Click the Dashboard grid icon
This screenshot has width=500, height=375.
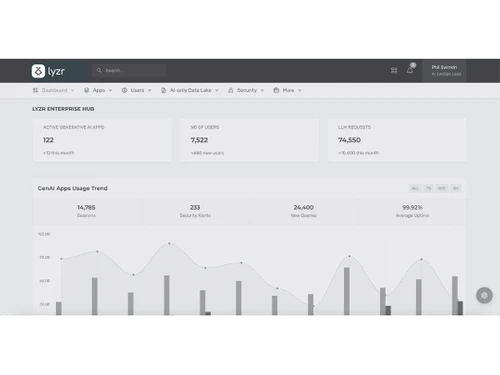[x=35, y=90]
